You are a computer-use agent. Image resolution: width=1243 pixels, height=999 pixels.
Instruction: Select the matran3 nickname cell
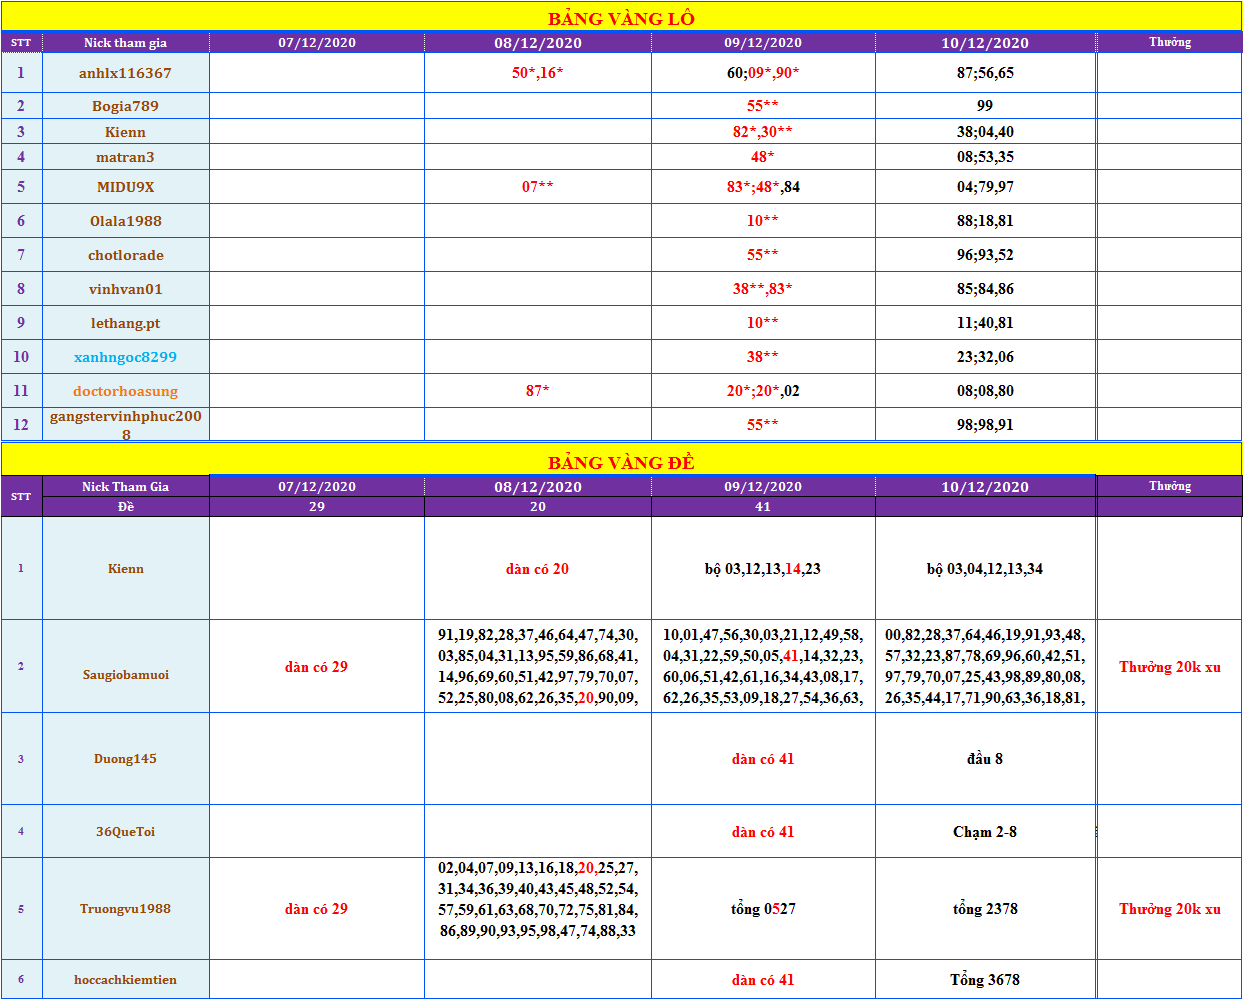click(126, 157)
